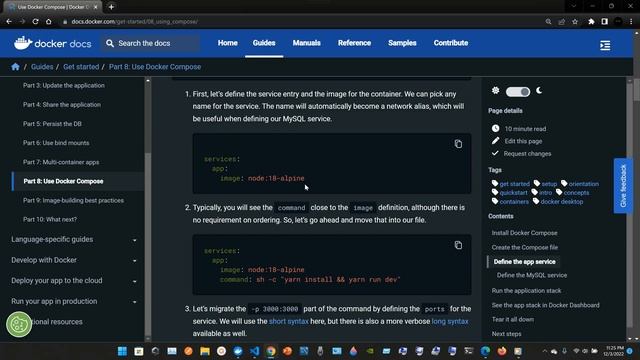Click the Docker docs whale logo

click(23, 43)
